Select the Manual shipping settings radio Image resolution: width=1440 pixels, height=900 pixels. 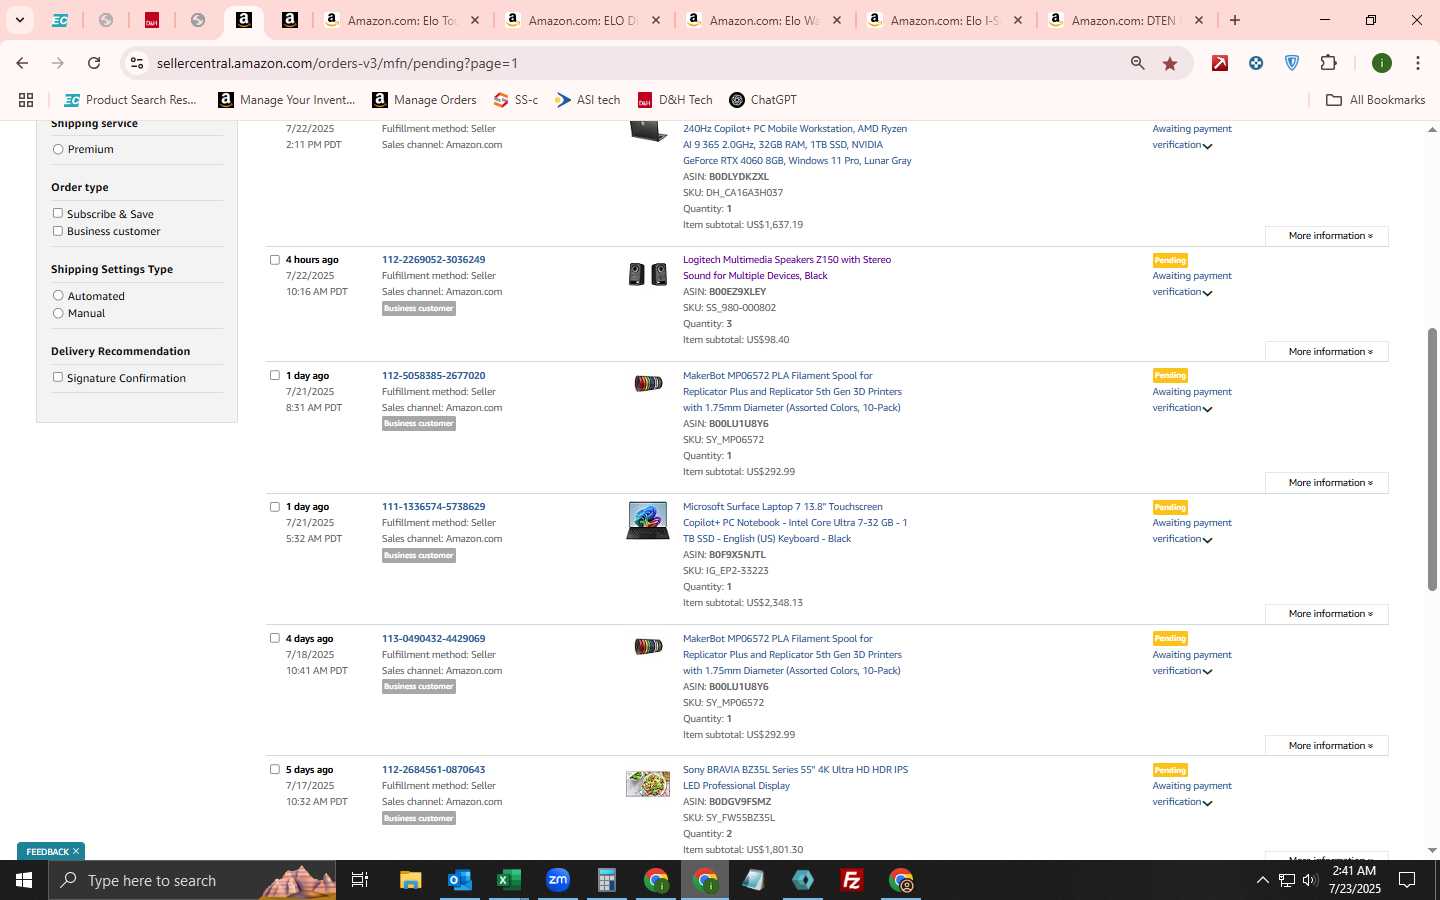click(x=58, y=313)
